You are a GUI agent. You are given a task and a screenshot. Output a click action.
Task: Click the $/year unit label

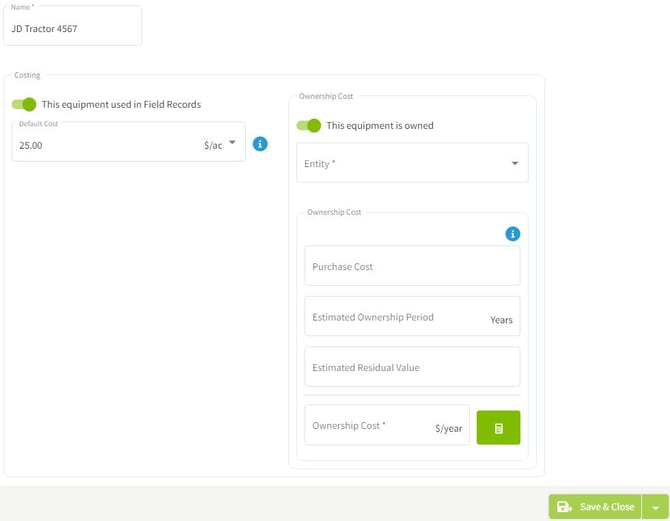click(448, 428)
